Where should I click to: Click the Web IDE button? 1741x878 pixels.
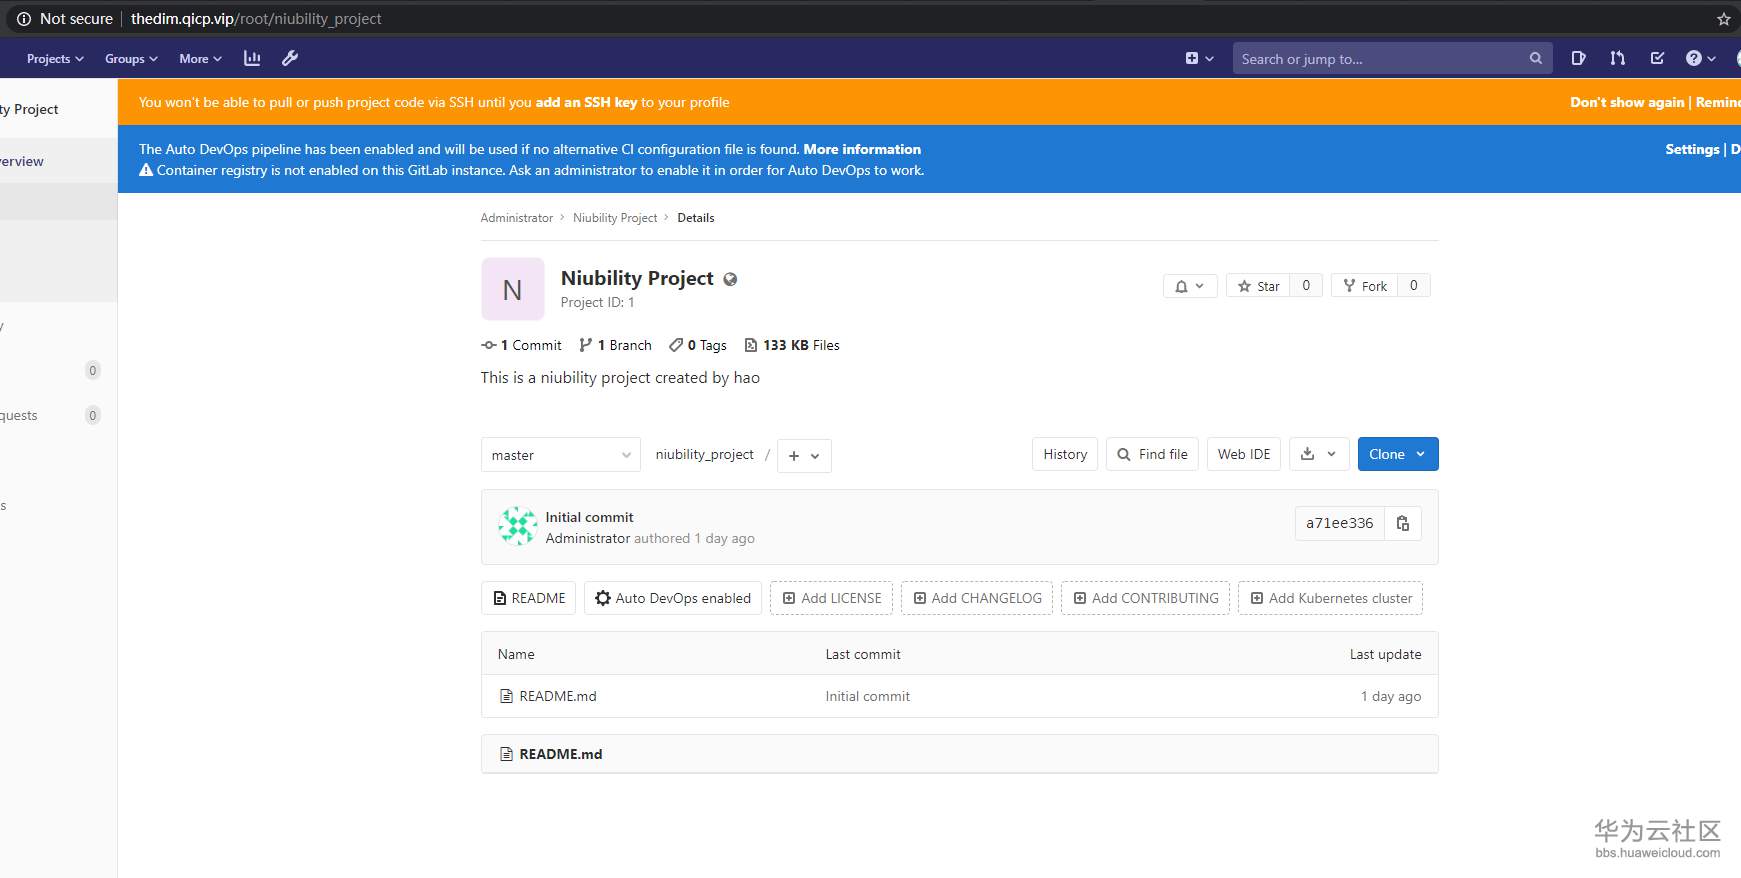coord(1243,454)
